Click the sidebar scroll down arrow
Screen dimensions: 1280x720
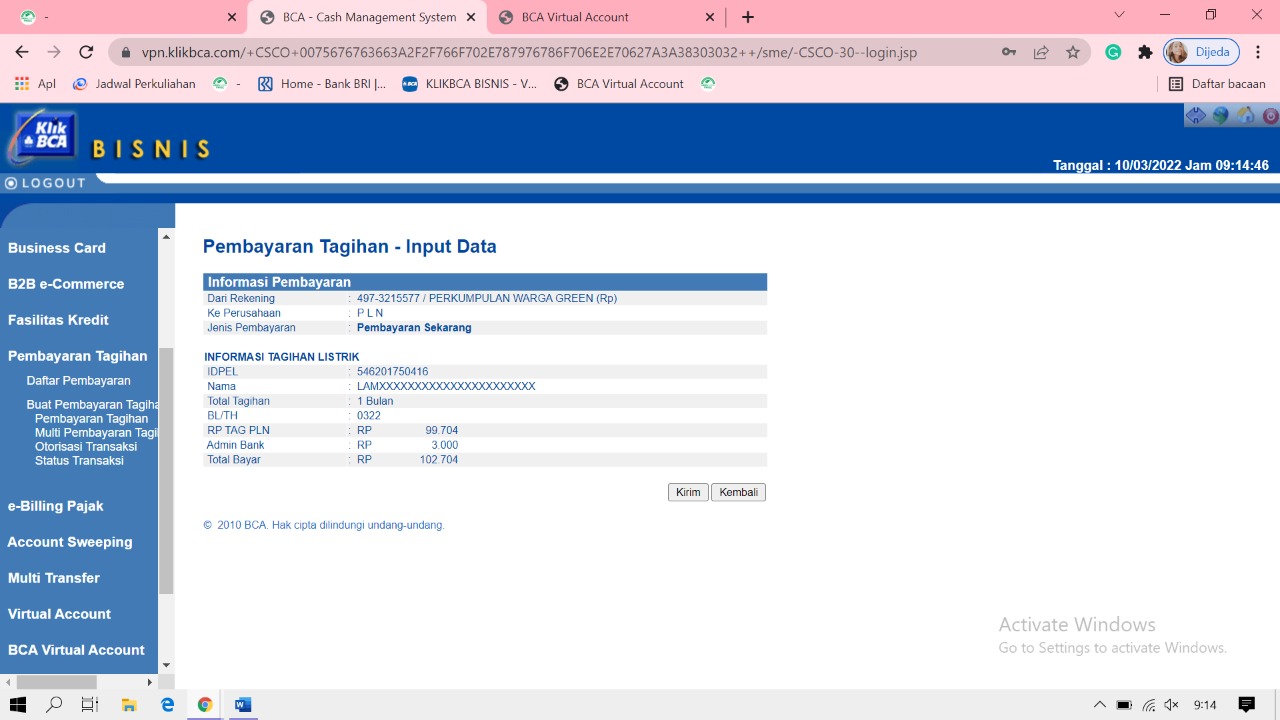point(166,665)
